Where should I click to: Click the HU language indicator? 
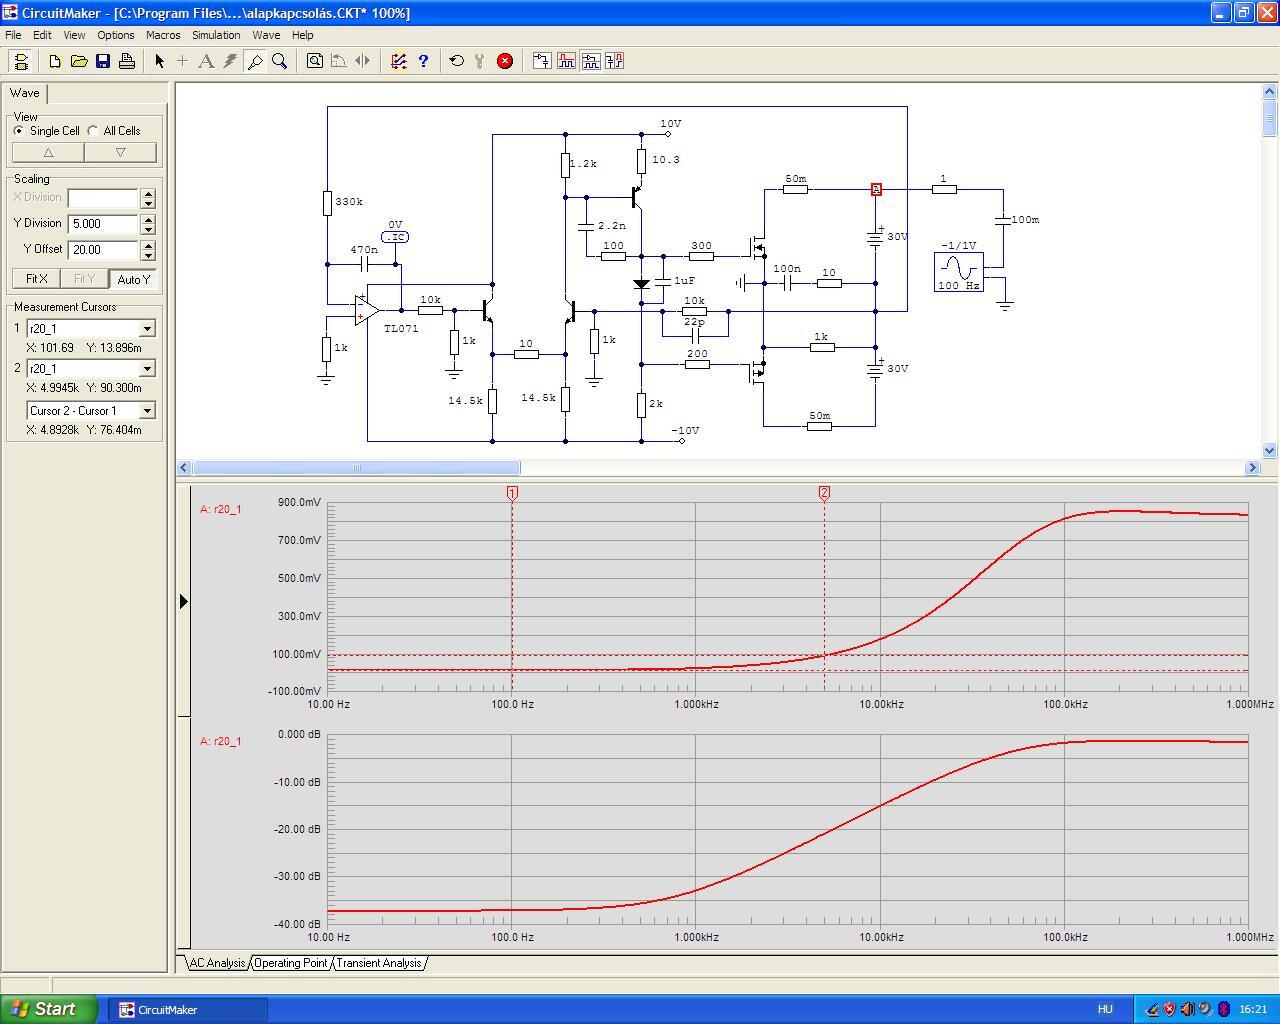click(1105, 1009)
